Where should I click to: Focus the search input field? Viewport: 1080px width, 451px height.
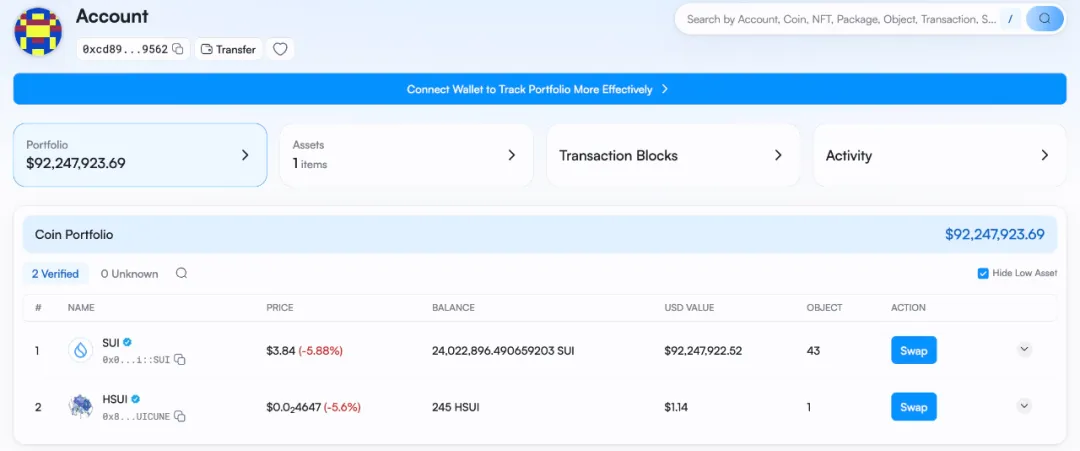pos(840,19)
